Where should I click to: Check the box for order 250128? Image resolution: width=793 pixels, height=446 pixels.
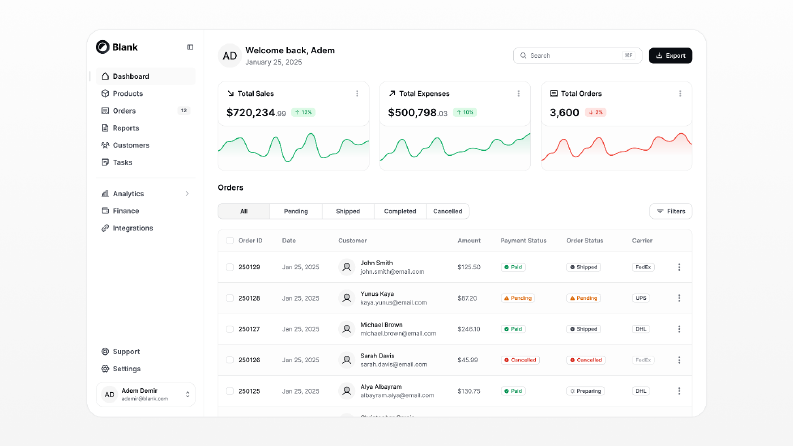230,298
